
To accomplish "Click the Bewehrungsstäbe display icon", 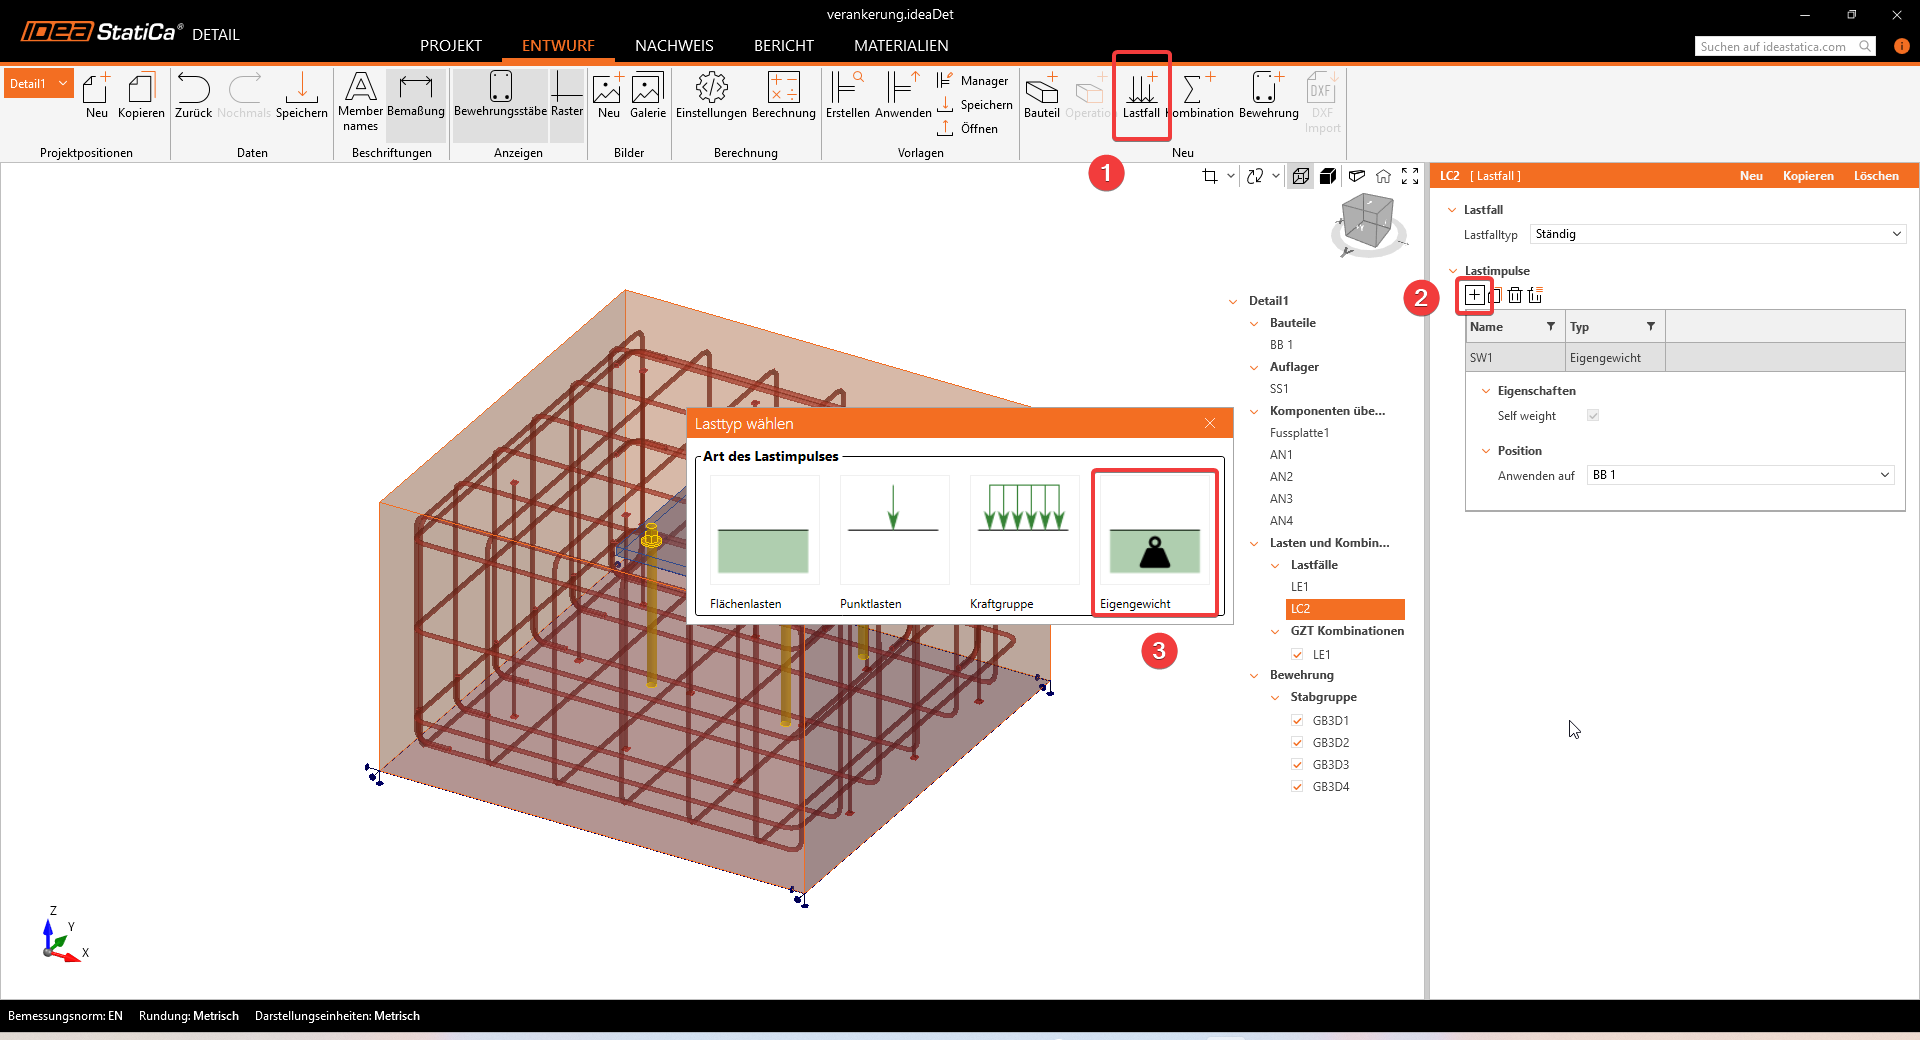I will pyautogui.click(x=500, y=93).
